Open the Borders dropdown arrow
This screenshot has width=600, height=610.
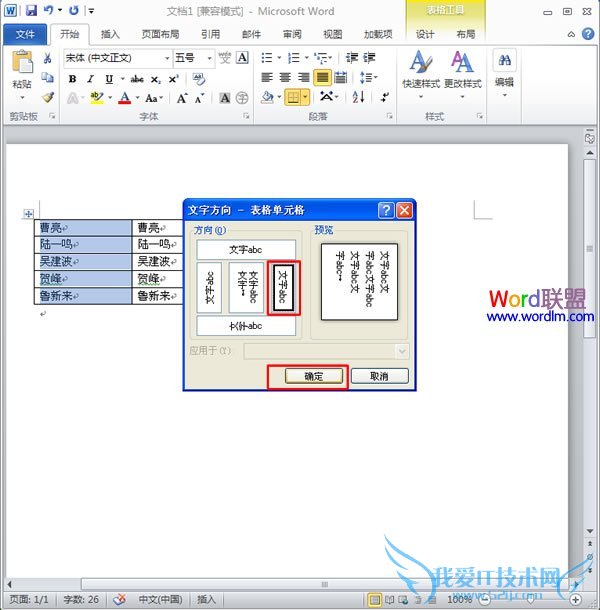pos(305,97)
